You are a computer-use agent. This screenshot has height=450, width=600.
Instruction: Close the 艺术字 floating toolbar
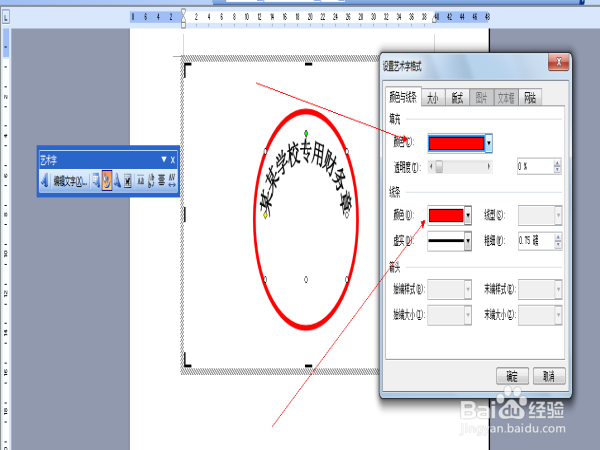click(x=173, y=160)
